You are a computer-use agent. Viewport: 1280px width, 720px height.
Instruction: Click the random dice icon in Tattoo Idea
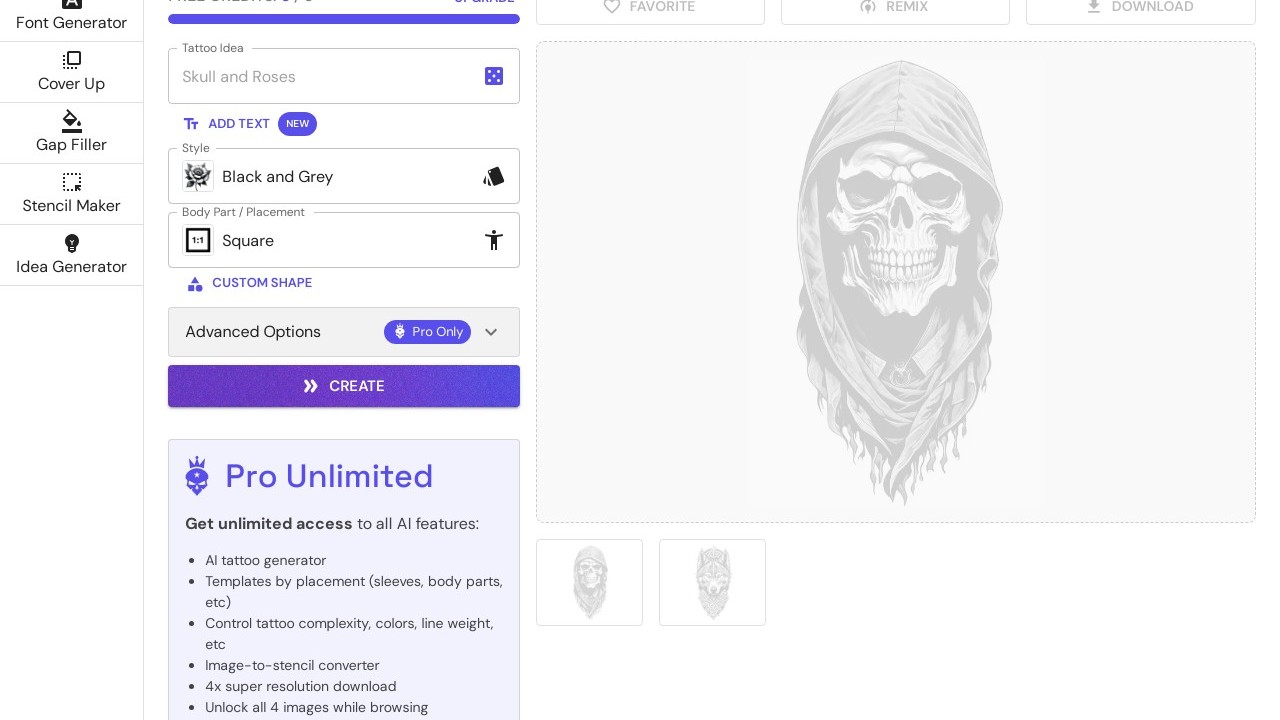coord(494,76)
